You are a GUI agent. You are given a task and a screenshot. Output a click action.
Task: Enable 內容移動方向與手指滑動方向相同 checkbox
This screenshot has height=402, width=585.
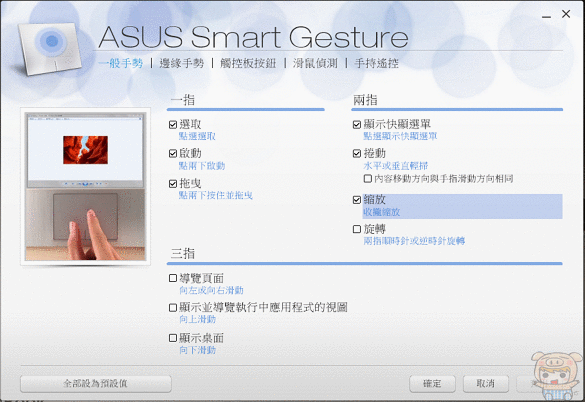tap(368, 179)
